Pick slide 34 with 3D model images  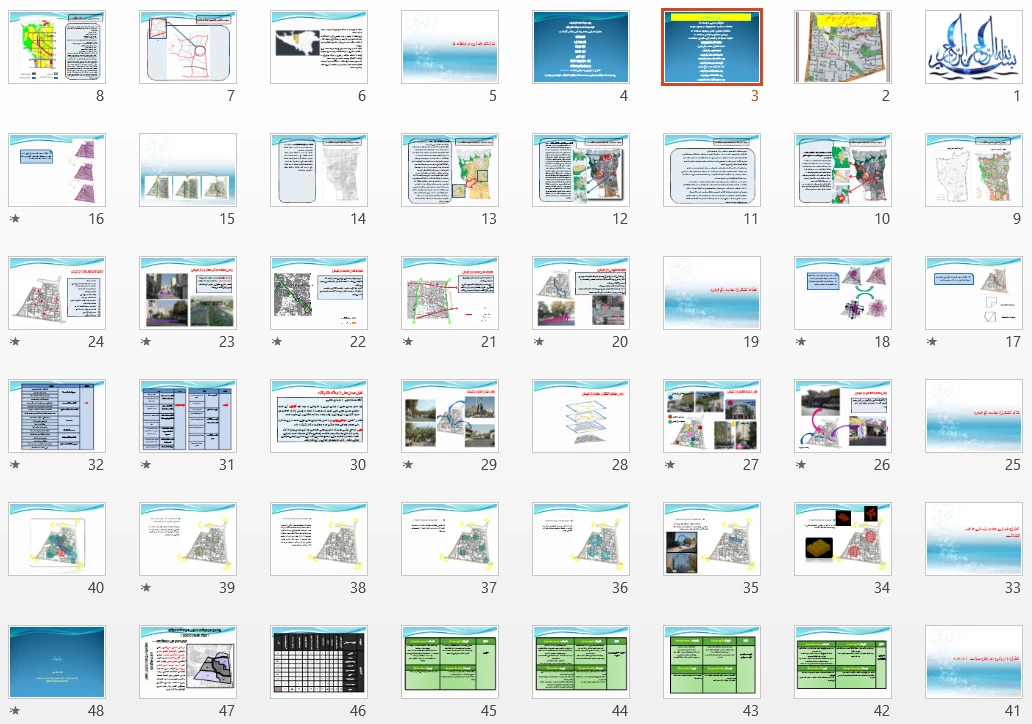[842, 539]
